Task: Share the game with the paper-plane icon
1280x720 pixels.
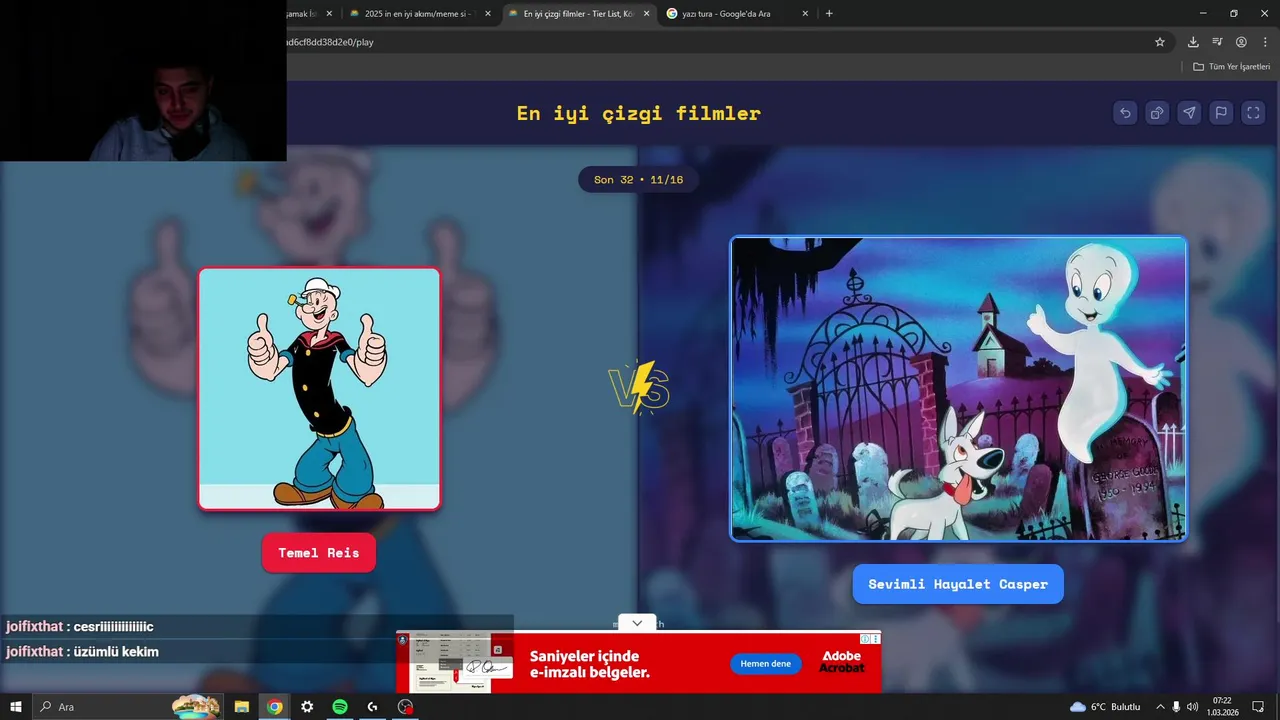Action: point(1189,113)
